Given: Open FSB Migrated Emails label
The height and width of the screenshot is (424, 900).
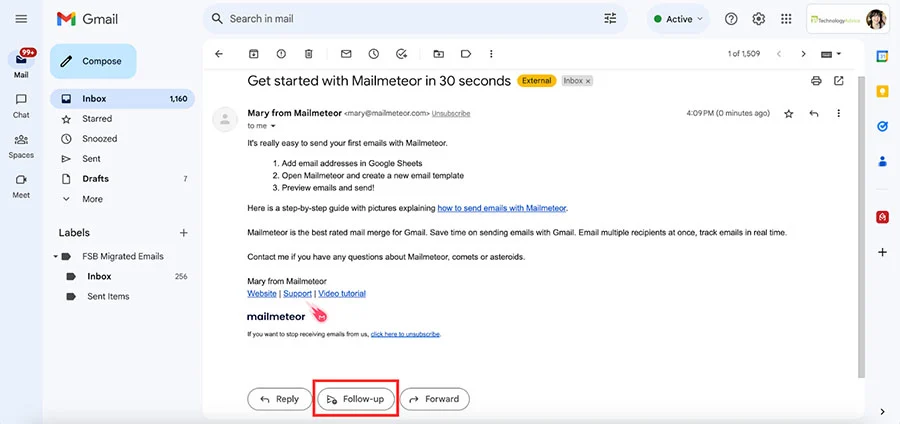Looking at the screenshot, I should pos(122,256).
